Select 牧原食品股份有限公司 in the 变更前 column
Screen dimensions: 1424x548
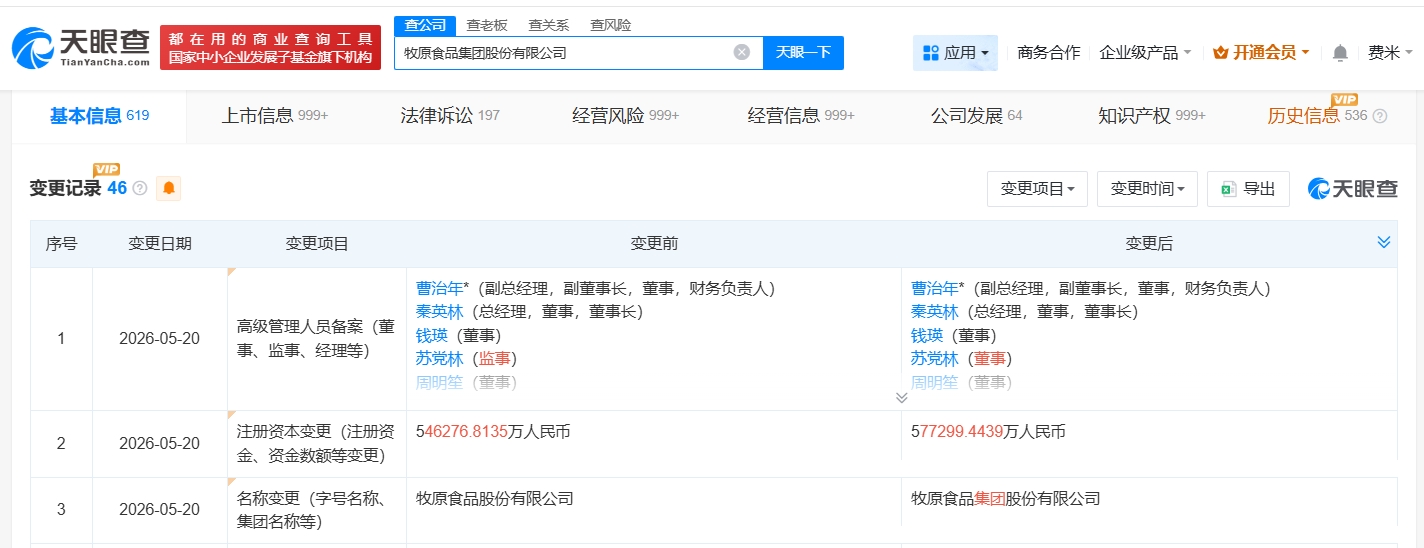[495, 498]
